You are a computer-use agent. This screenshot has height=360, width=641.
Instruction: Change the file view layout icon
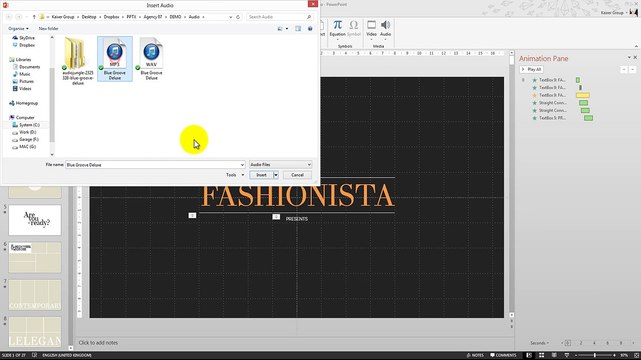coord(280,29)
